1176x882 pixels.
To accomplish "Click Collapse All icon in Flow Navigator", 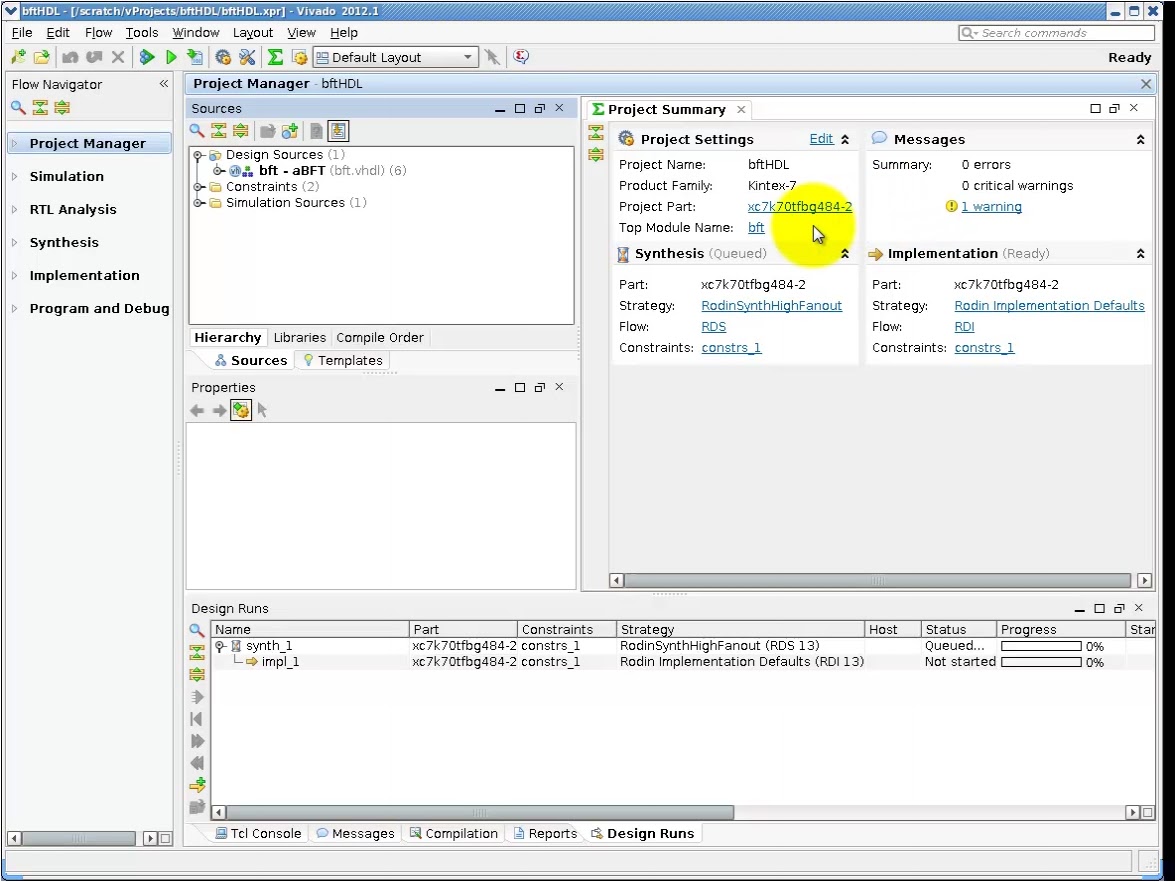I will tap(40, 108).
